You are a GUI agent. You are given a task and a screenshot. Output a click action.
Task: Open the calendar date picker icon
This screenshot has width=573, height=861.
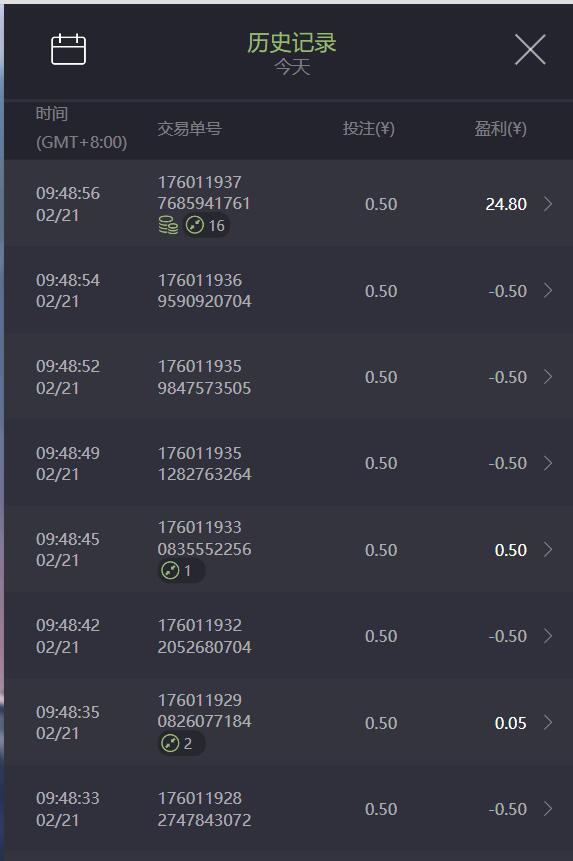(x=69, y=49)
